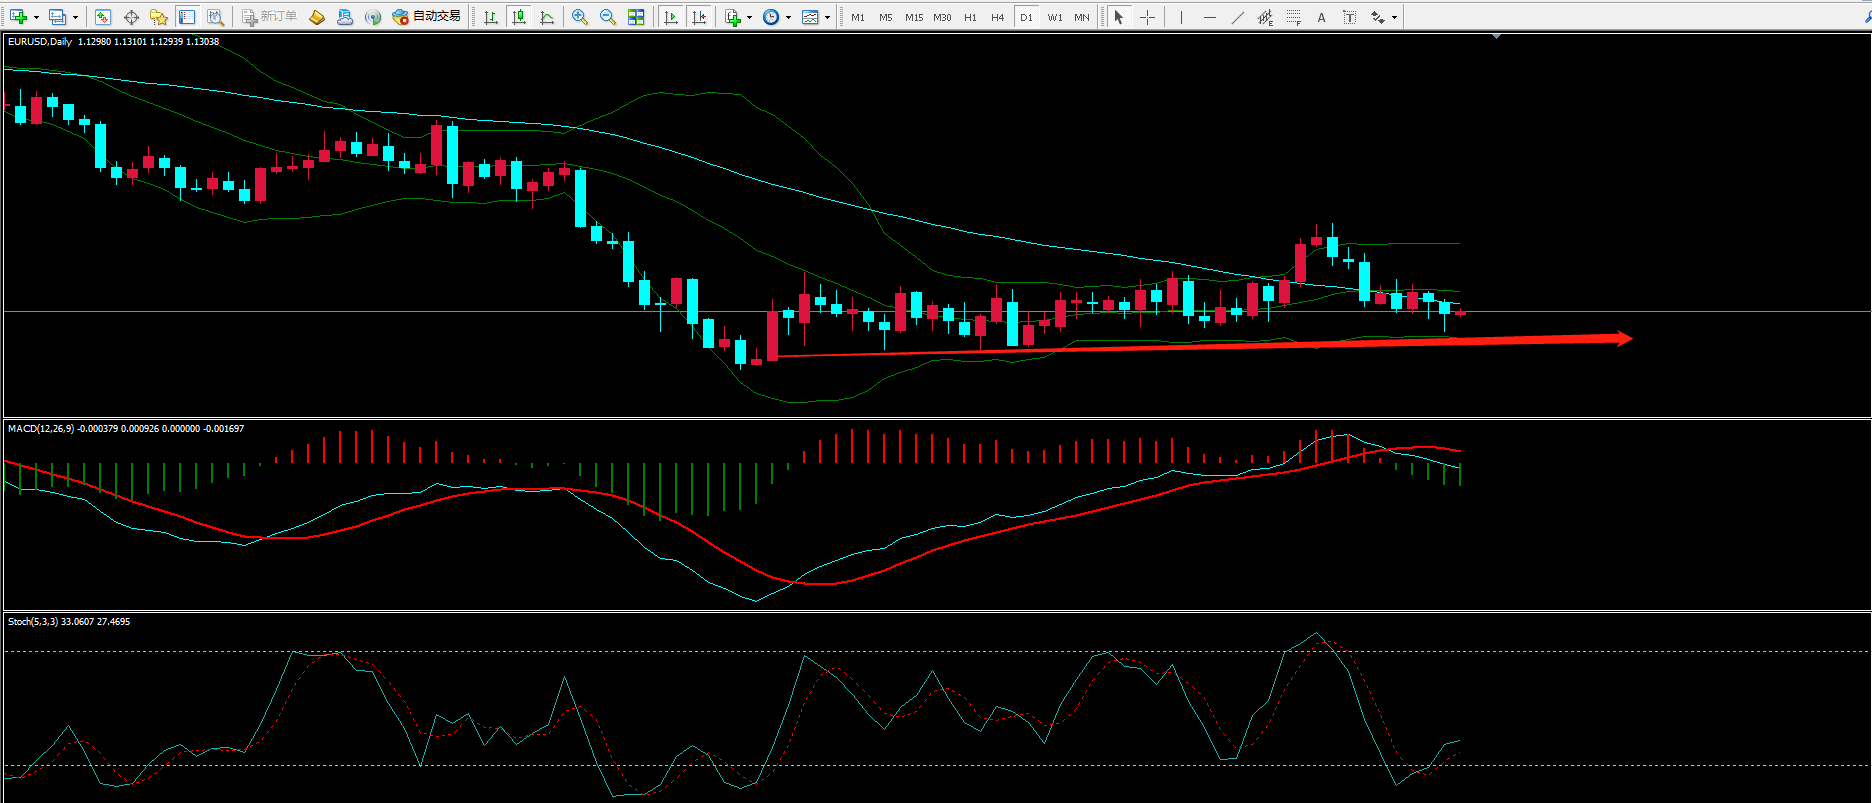Image resolution: width=1872 pixels, height=803 pixels.
Task: Select the Crosshair cursor tool
Action: click(1147, 17)
